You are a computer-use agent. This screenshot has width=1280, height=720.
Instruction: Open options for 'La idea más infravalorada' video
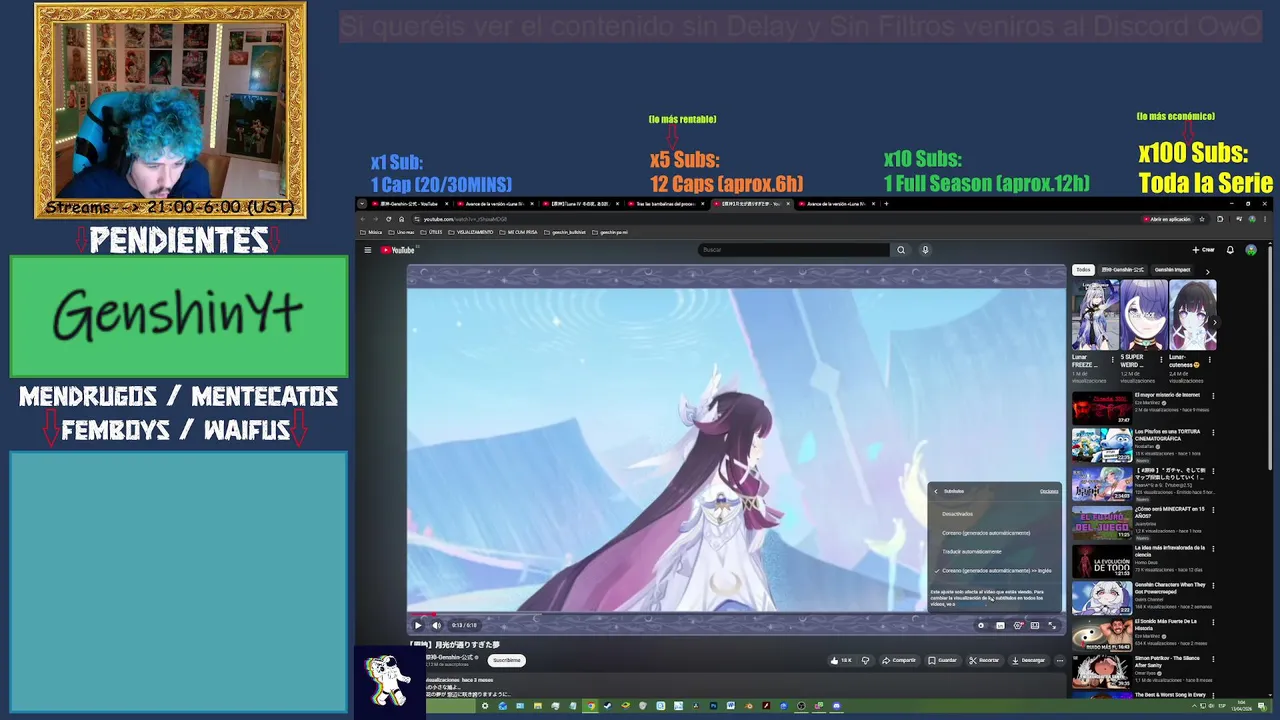pyautogui.click(x=1213, y=548)
